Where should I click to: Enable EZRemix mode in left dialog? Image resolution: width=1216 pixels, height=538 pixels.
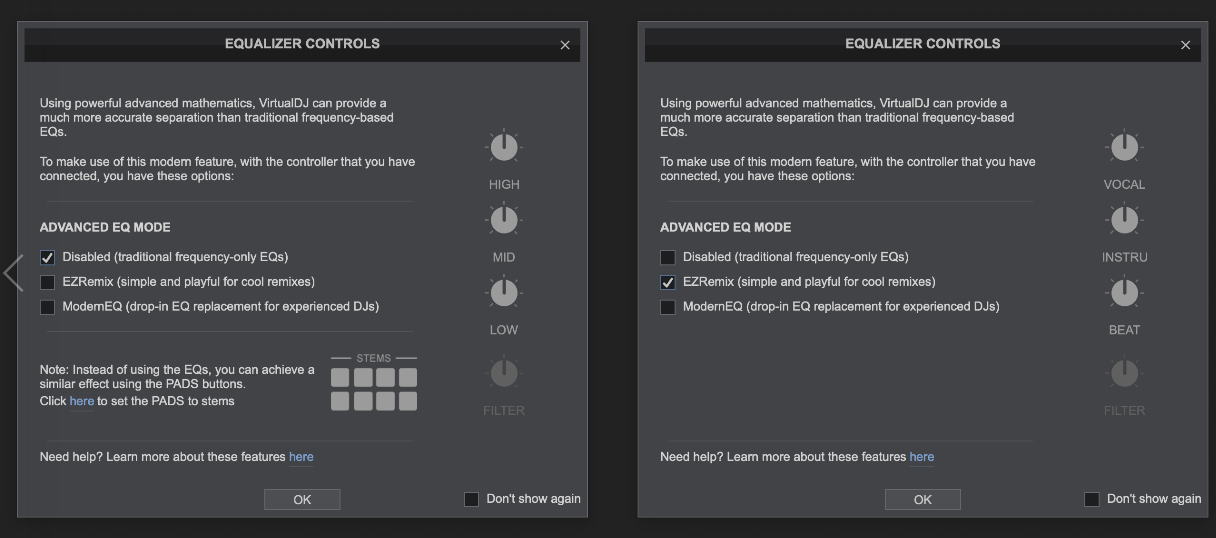pyautogui.click(x=47, y=282)
